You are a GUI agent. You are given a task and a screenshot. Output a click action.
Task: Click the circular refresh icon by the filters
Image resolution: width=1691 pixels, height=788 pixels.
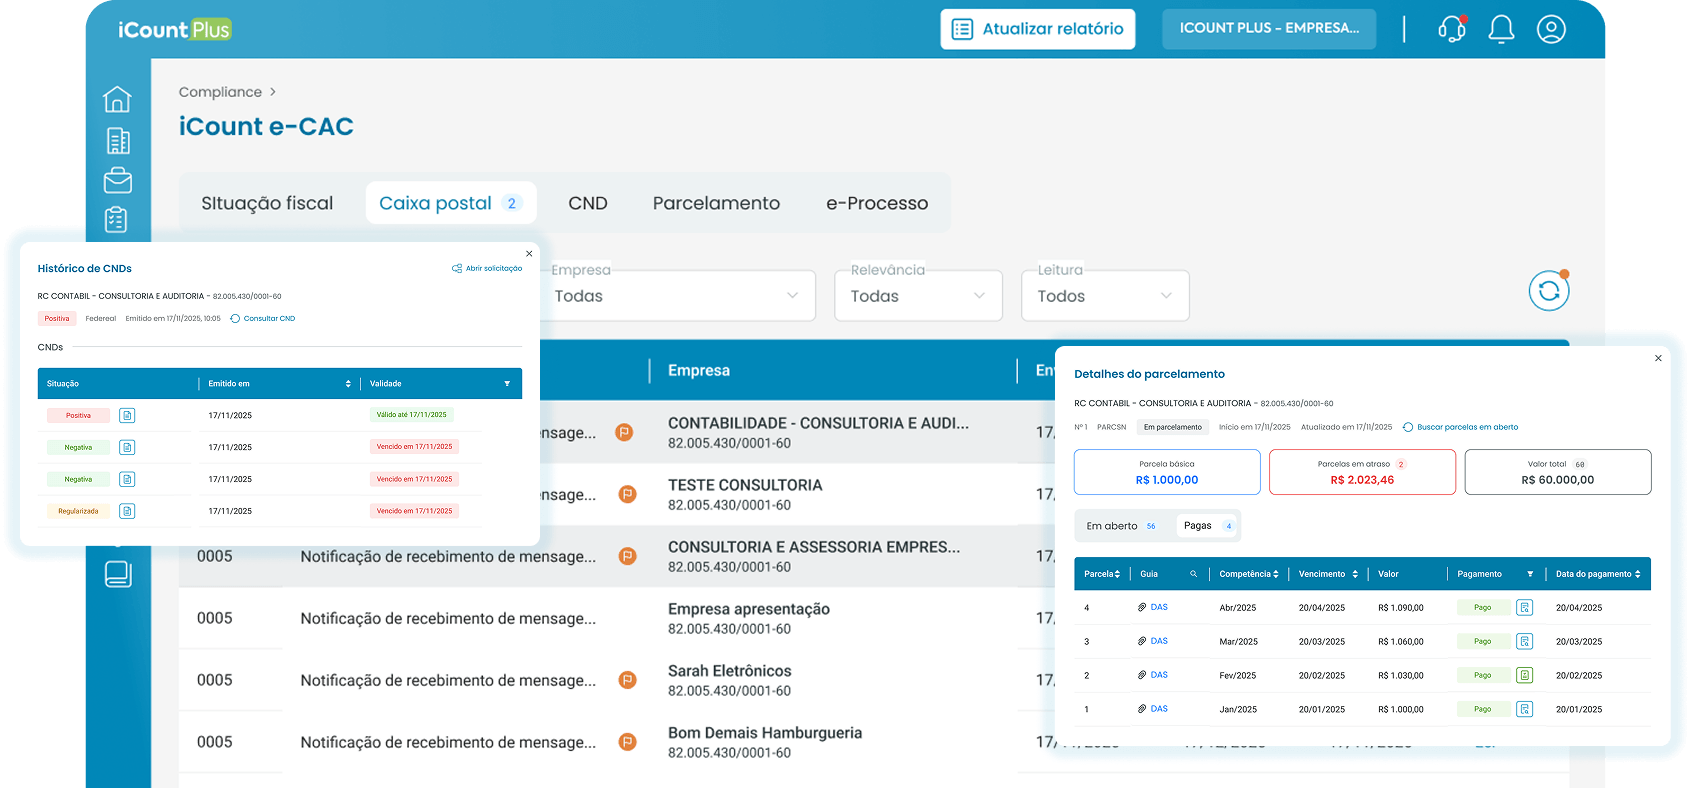pyautogui.click(x=1549, y=291)
